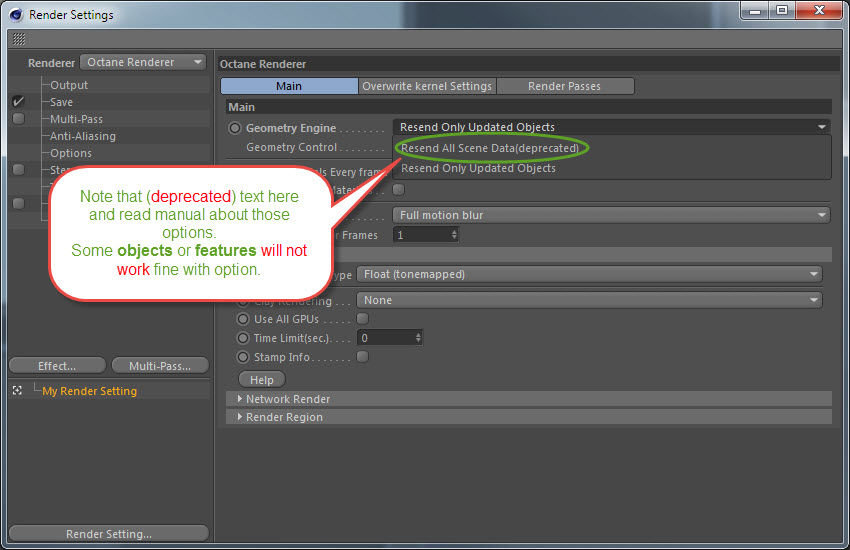The width and height of the screenshot is (850, 550).
Task: Minimize the Render Settings window
Action: click(755, 10)
